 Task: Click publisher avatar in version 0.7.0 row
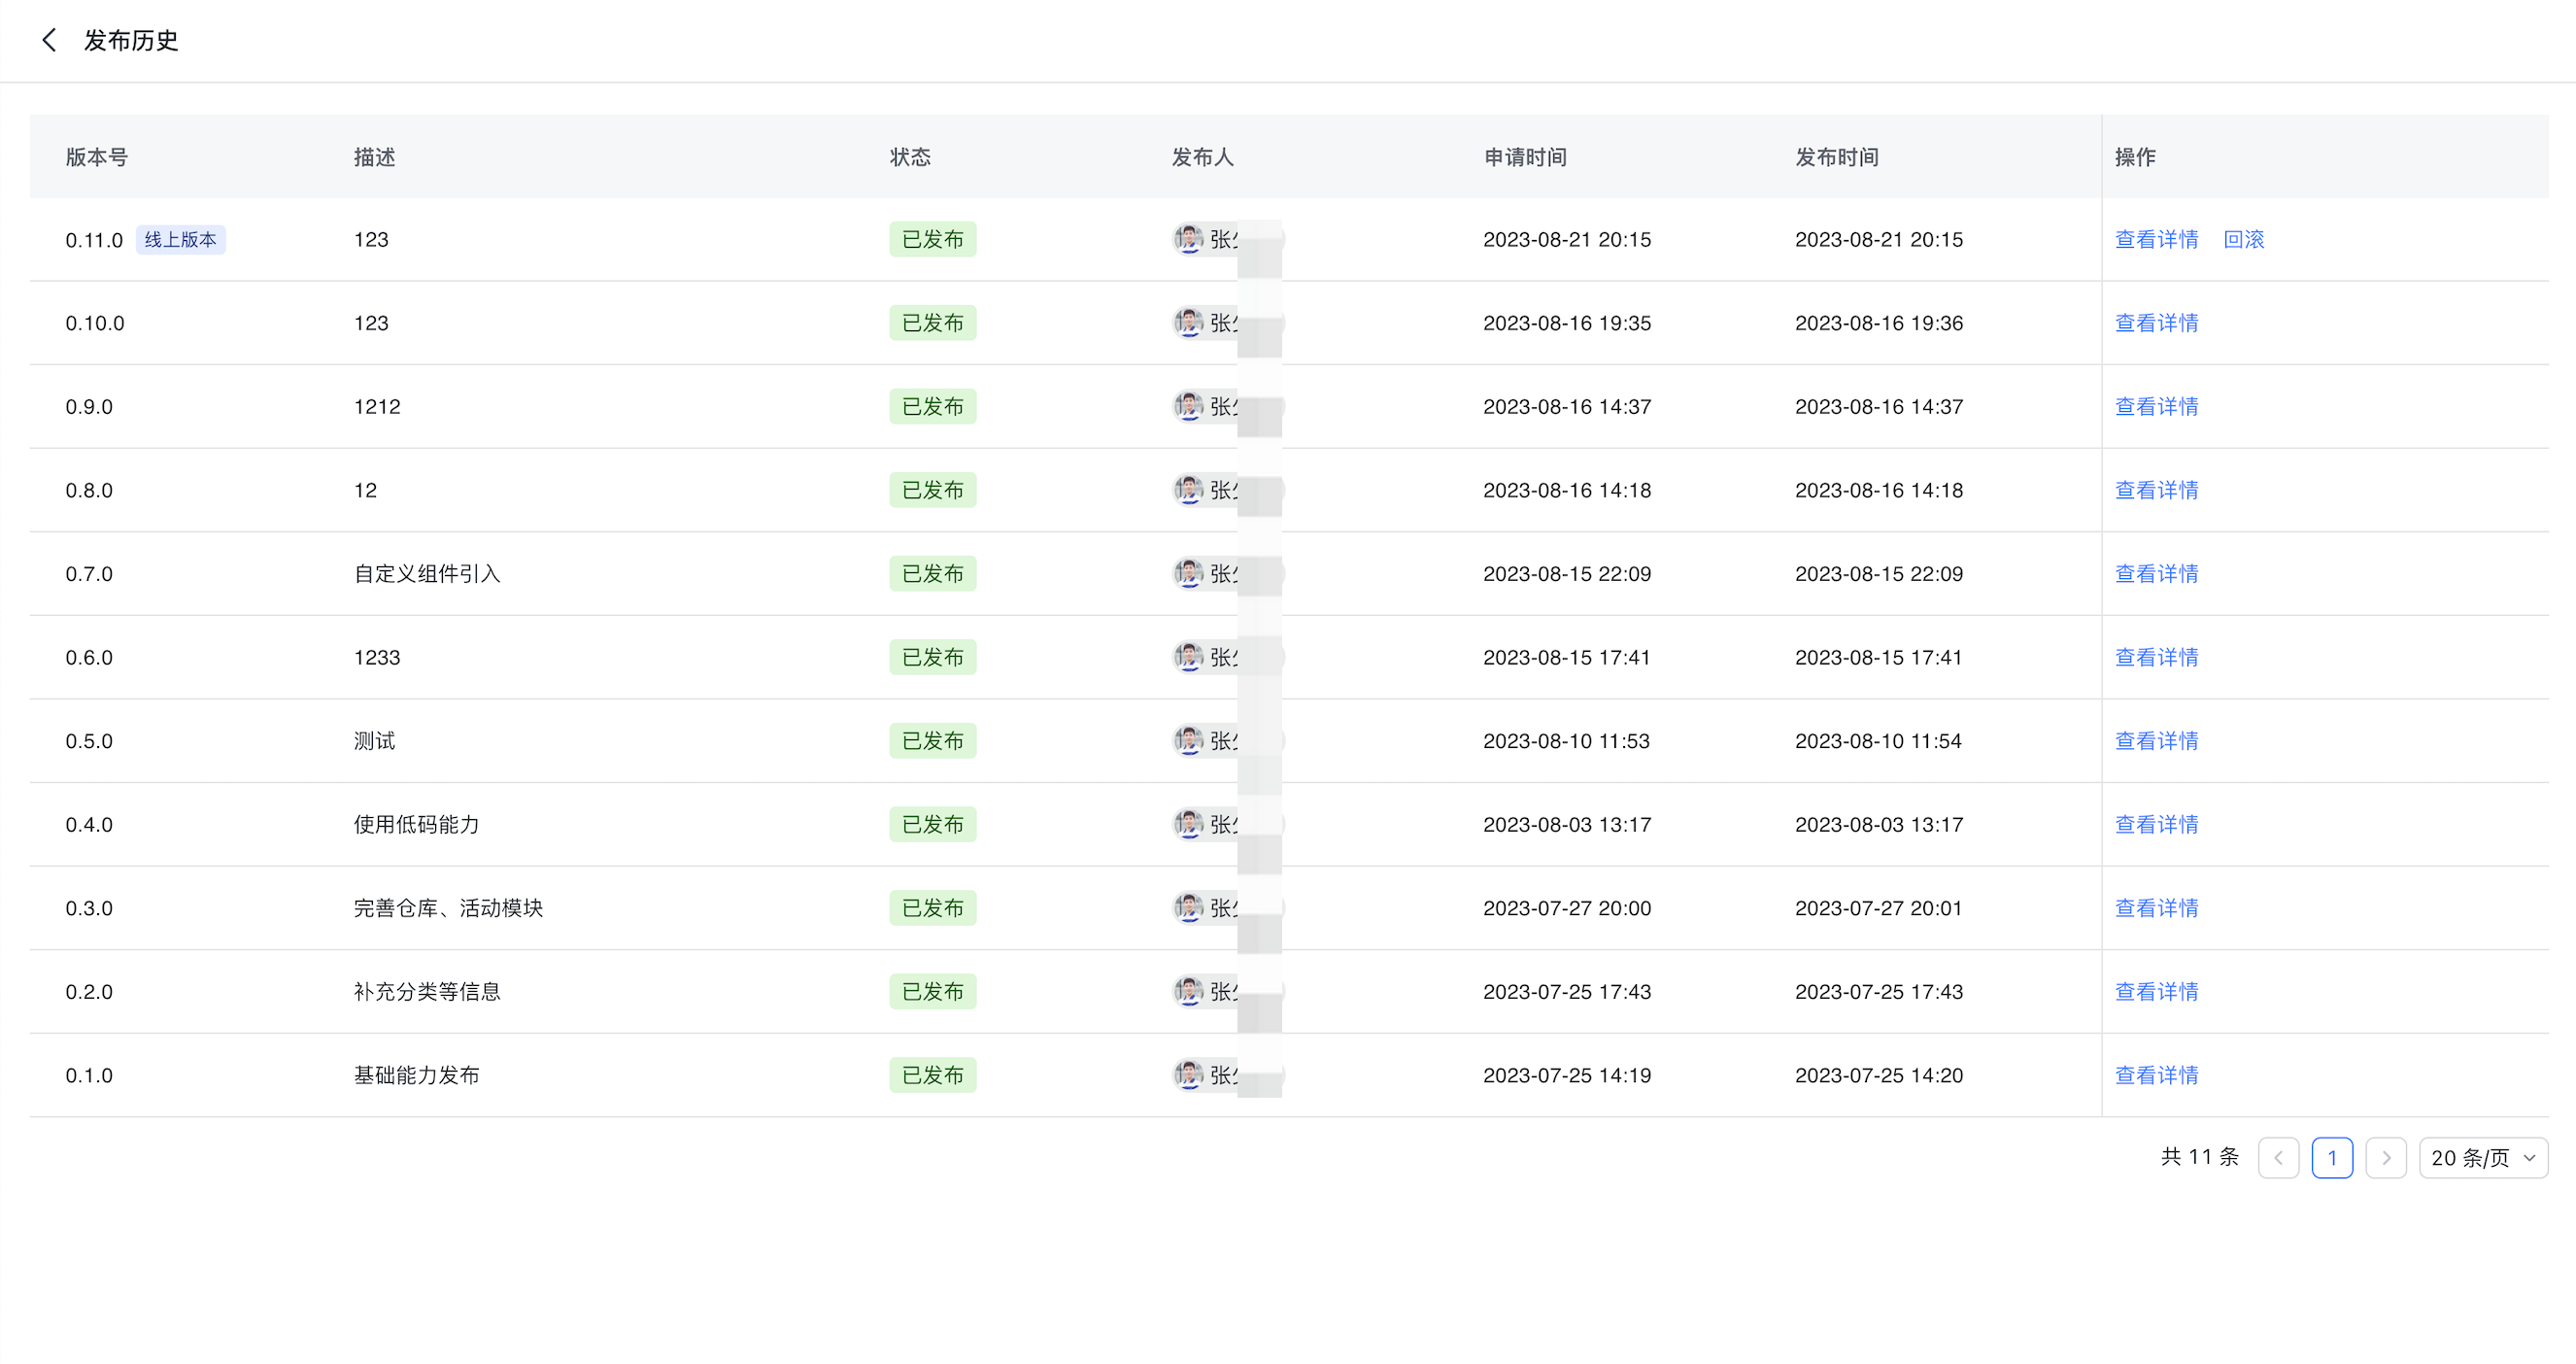(x=1188, y=573)
